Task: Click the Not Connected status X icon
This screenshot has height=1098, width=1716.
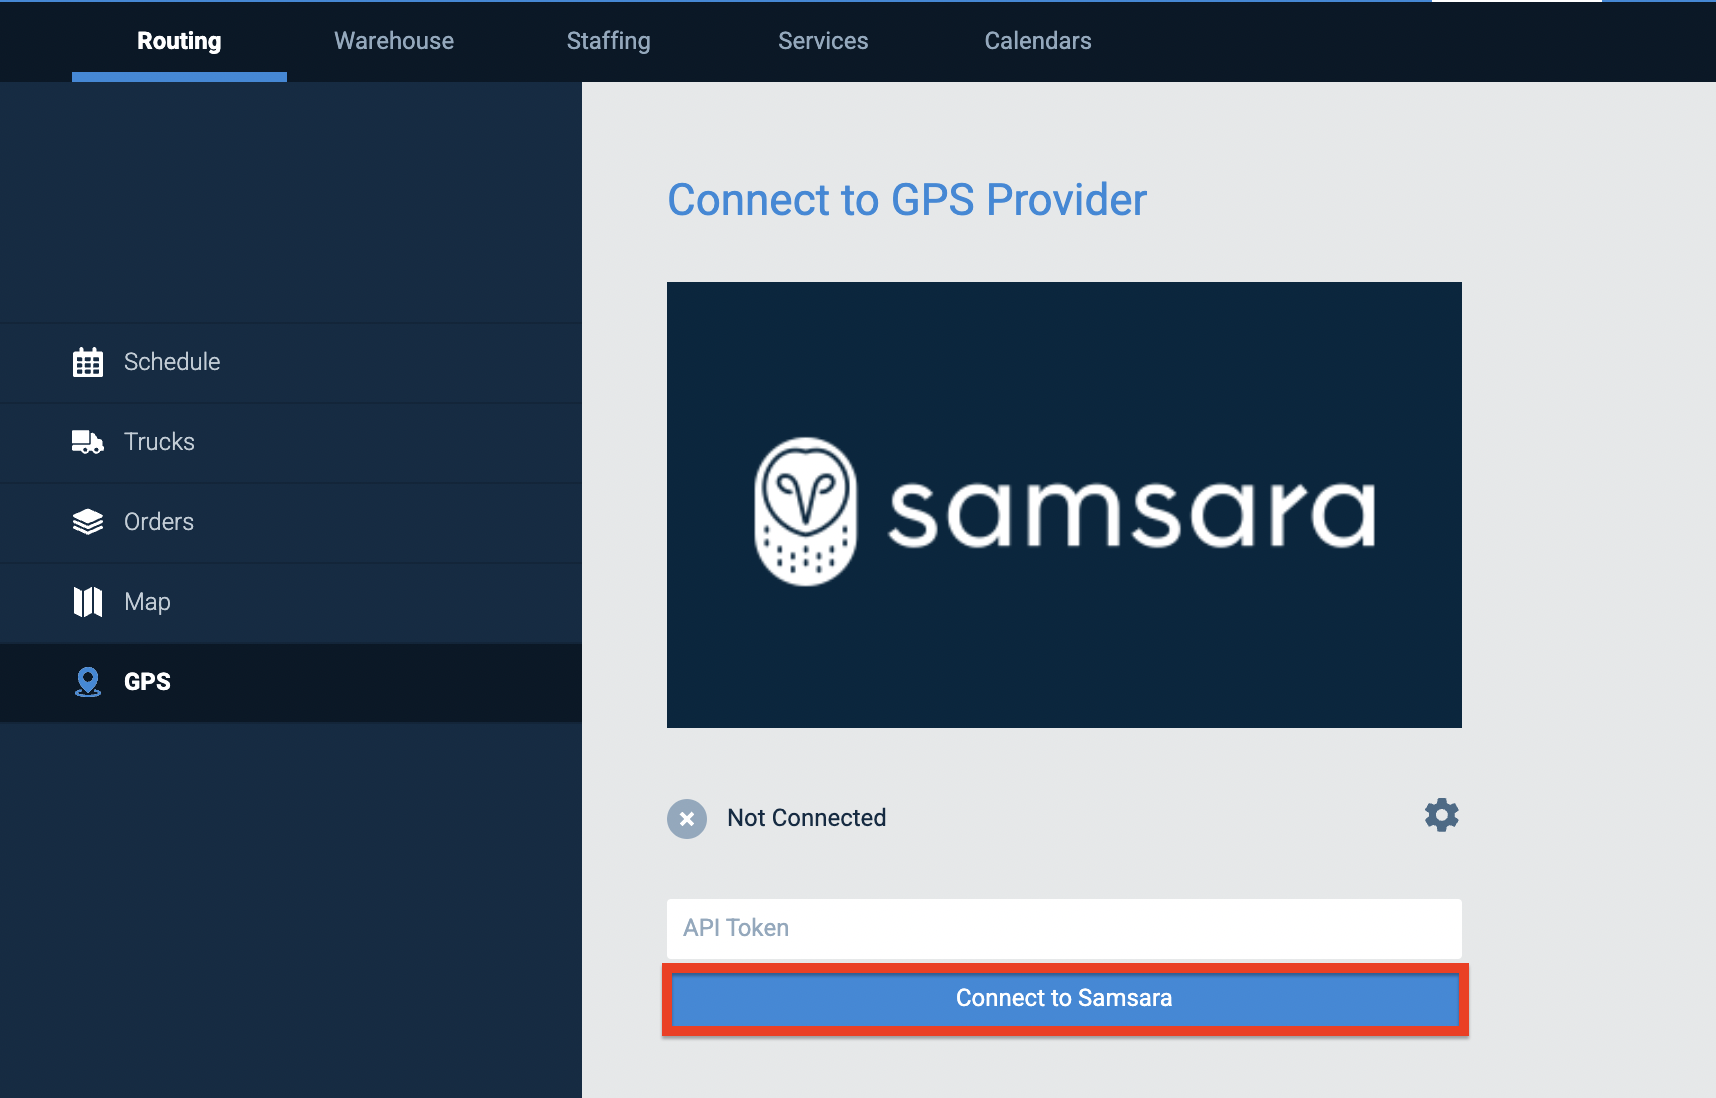Action: point(687,819)
